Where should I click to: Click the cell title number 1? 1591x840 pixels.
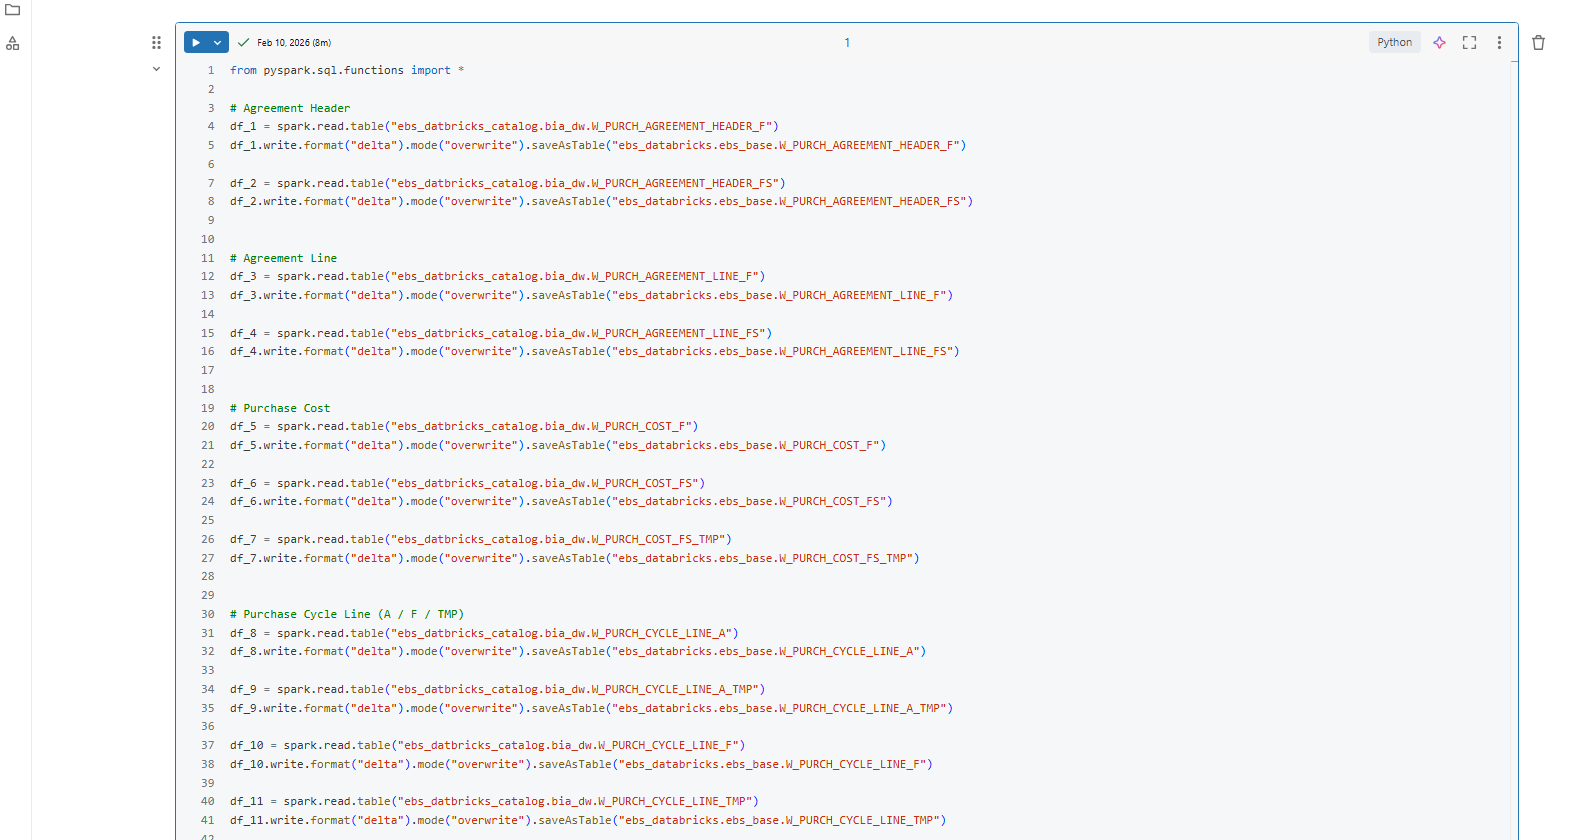847,43
